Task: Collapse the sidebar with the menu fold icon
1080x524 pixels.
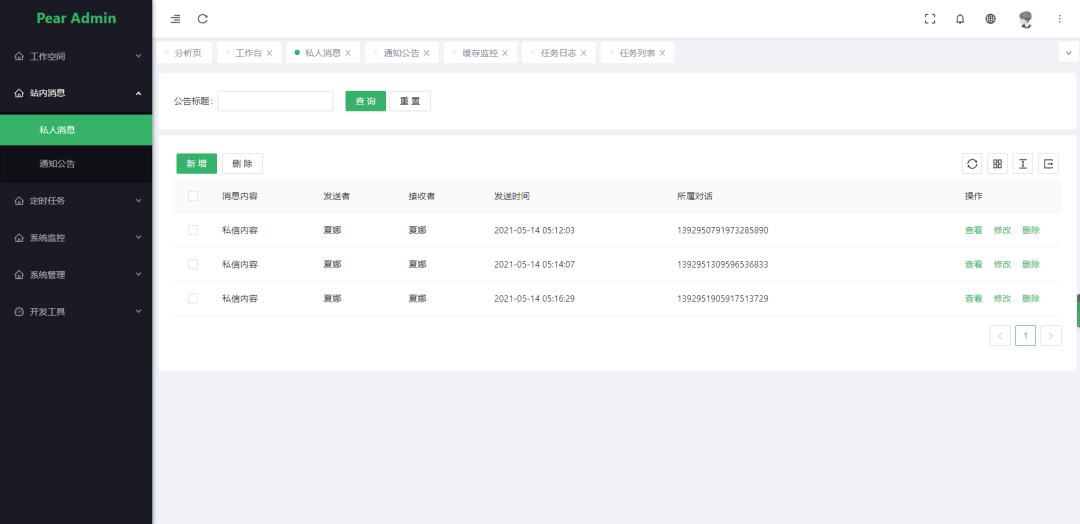Action: tap(176, 19)
